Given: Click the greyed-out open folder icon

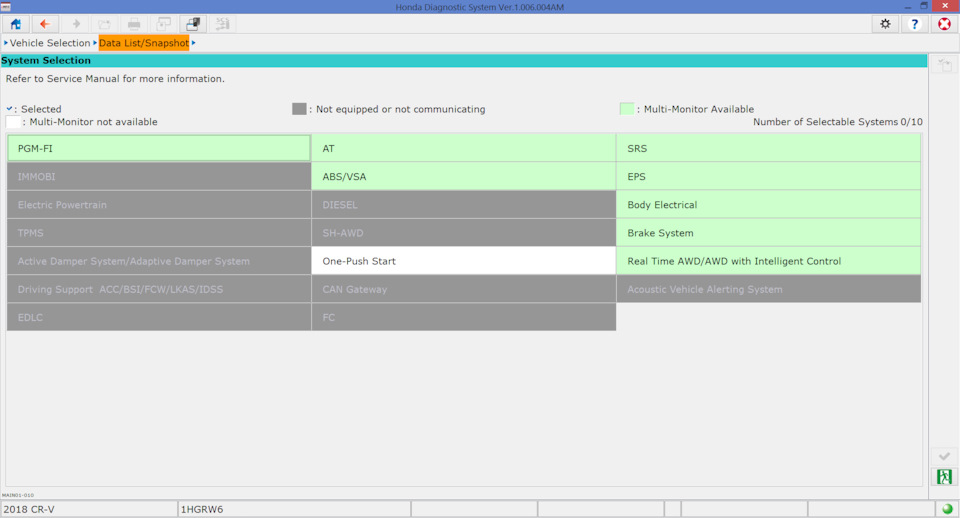Looking at the screenshot, I should pos(104,24).
